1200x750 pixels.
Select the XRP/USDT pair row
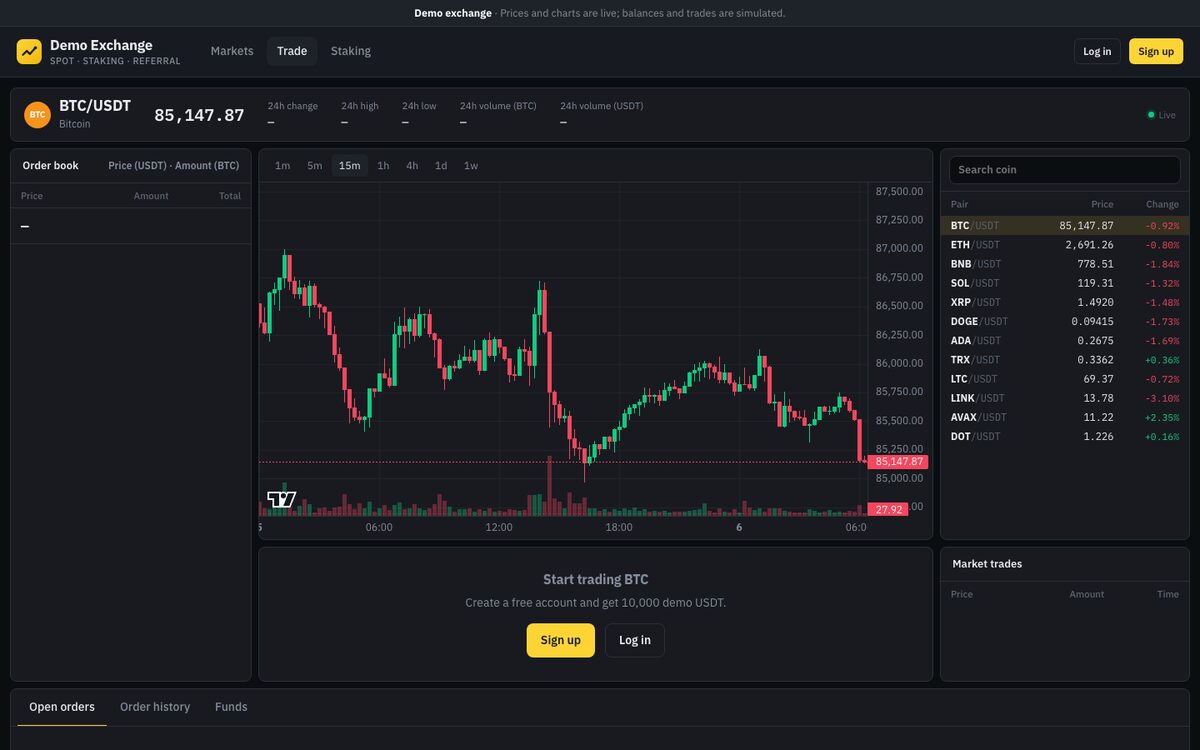1065,302
